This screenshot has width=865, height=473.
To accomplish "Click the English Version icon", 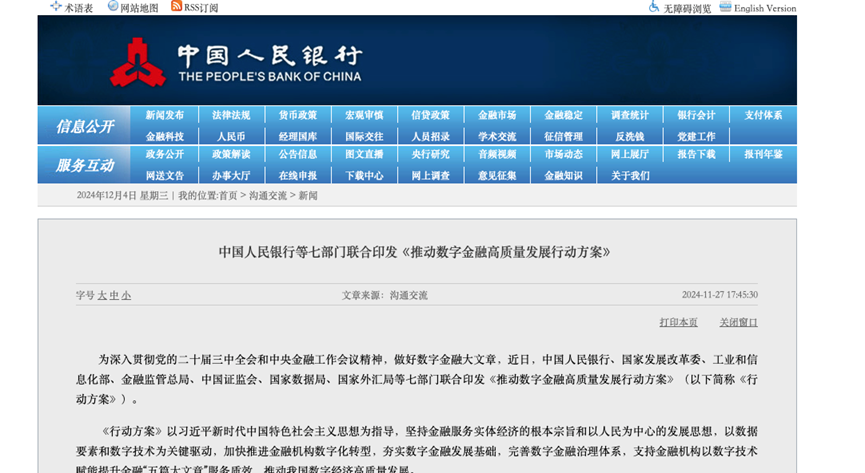I will pos(726,7).
